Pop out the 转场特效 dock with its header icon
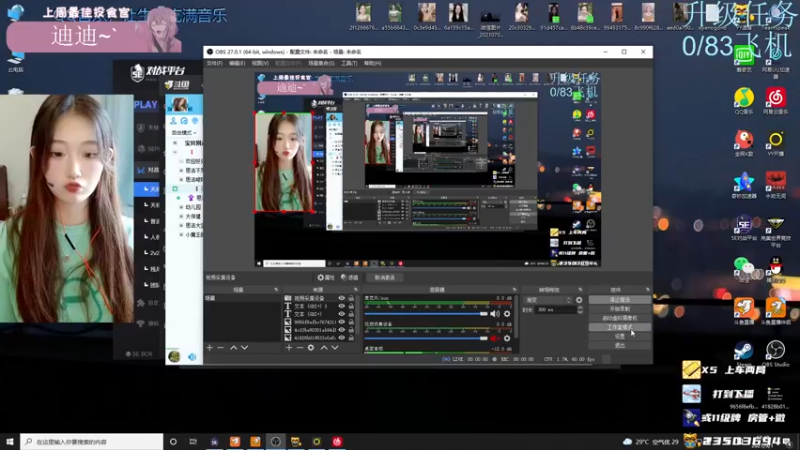 click(580, 290)
